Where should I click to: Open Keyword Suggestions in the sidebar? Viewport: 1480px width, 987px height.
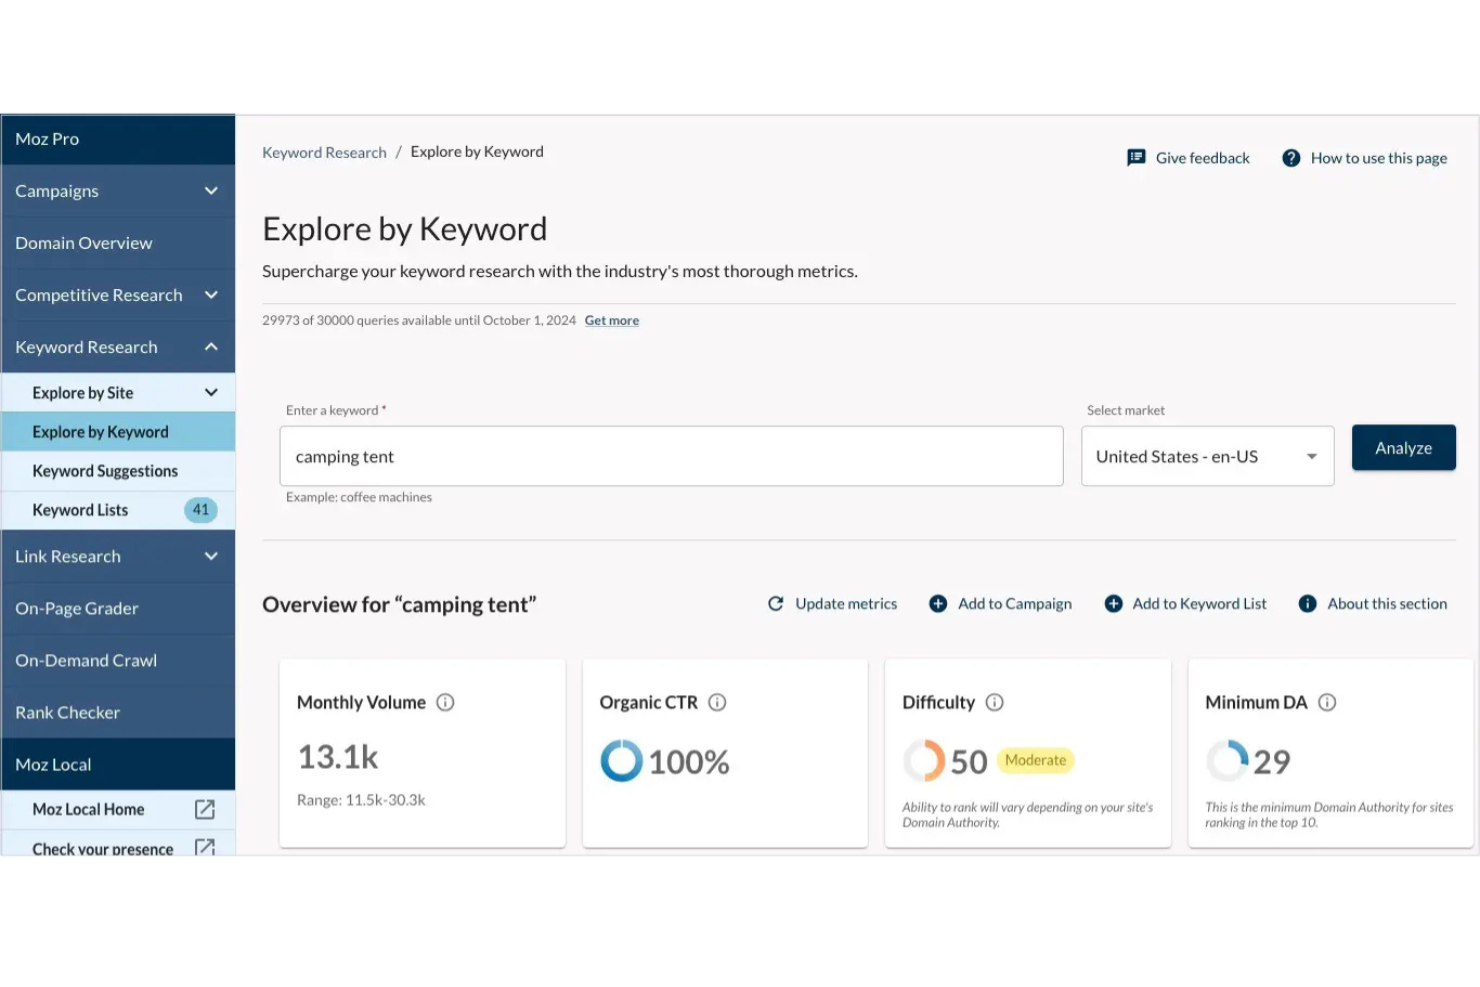point(118,471)
